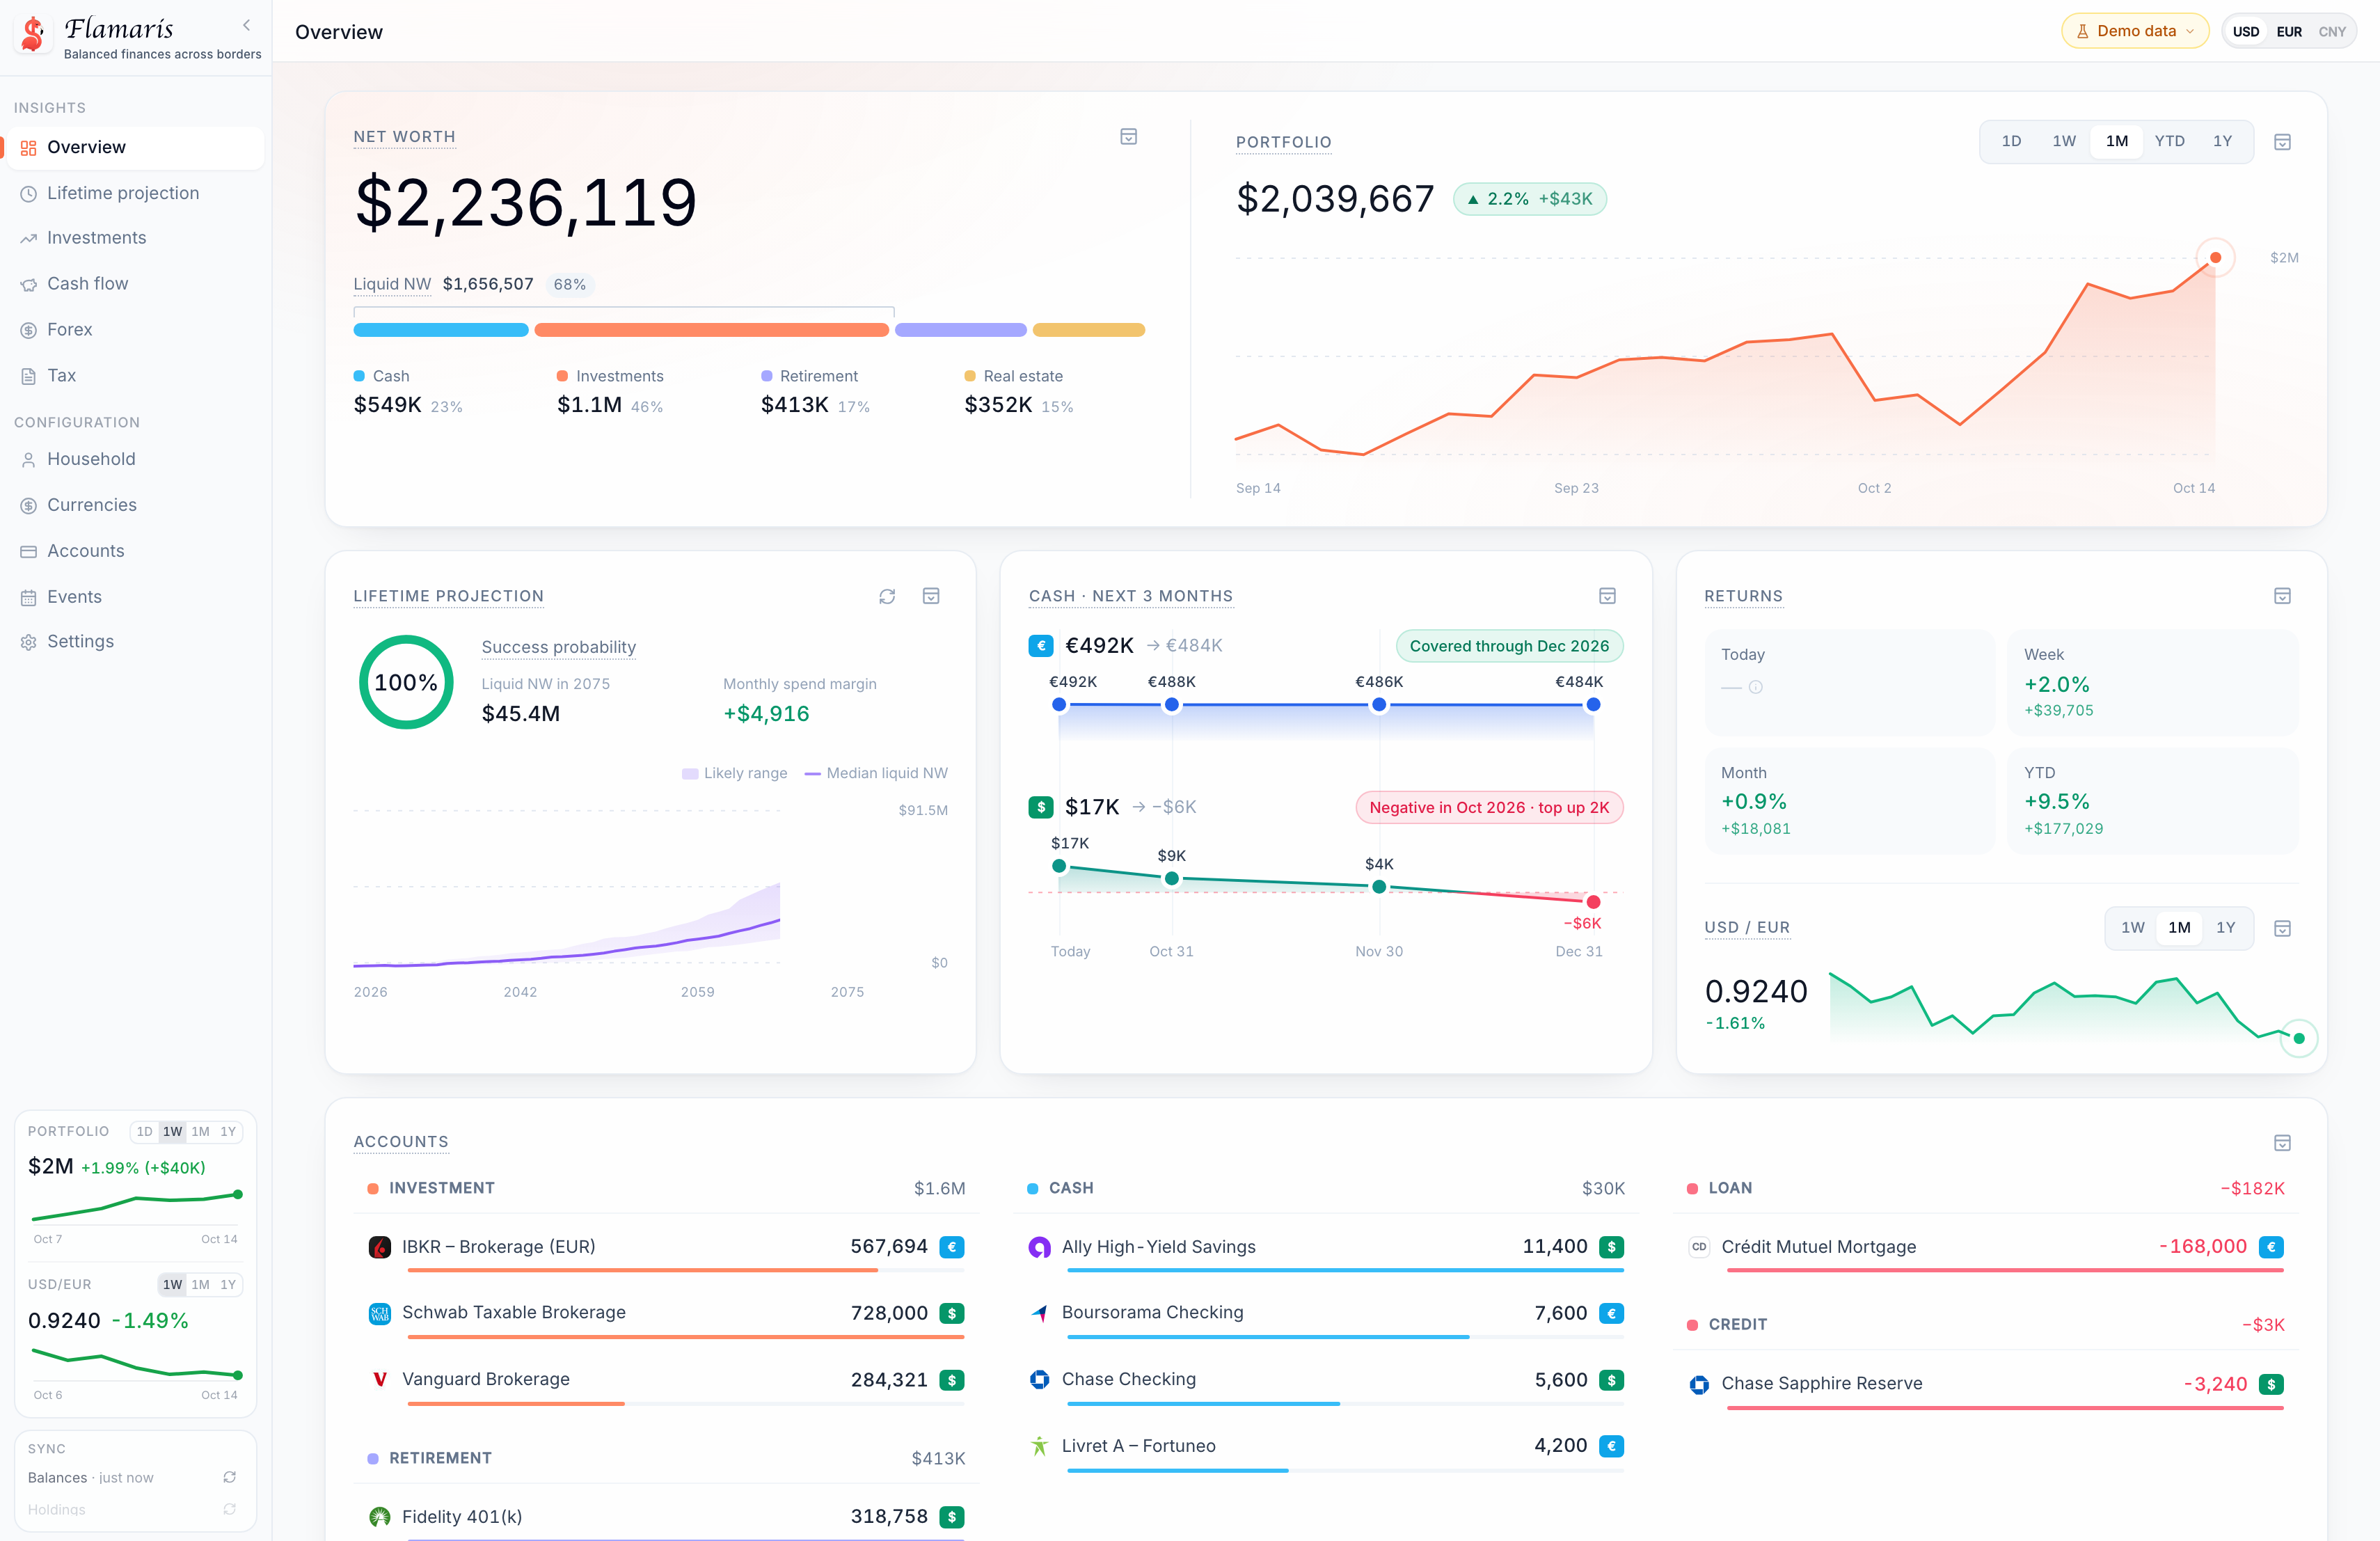Select USD as display currency
This screenshot has width=2380, height=1541.
click(x=2246, y=32)
